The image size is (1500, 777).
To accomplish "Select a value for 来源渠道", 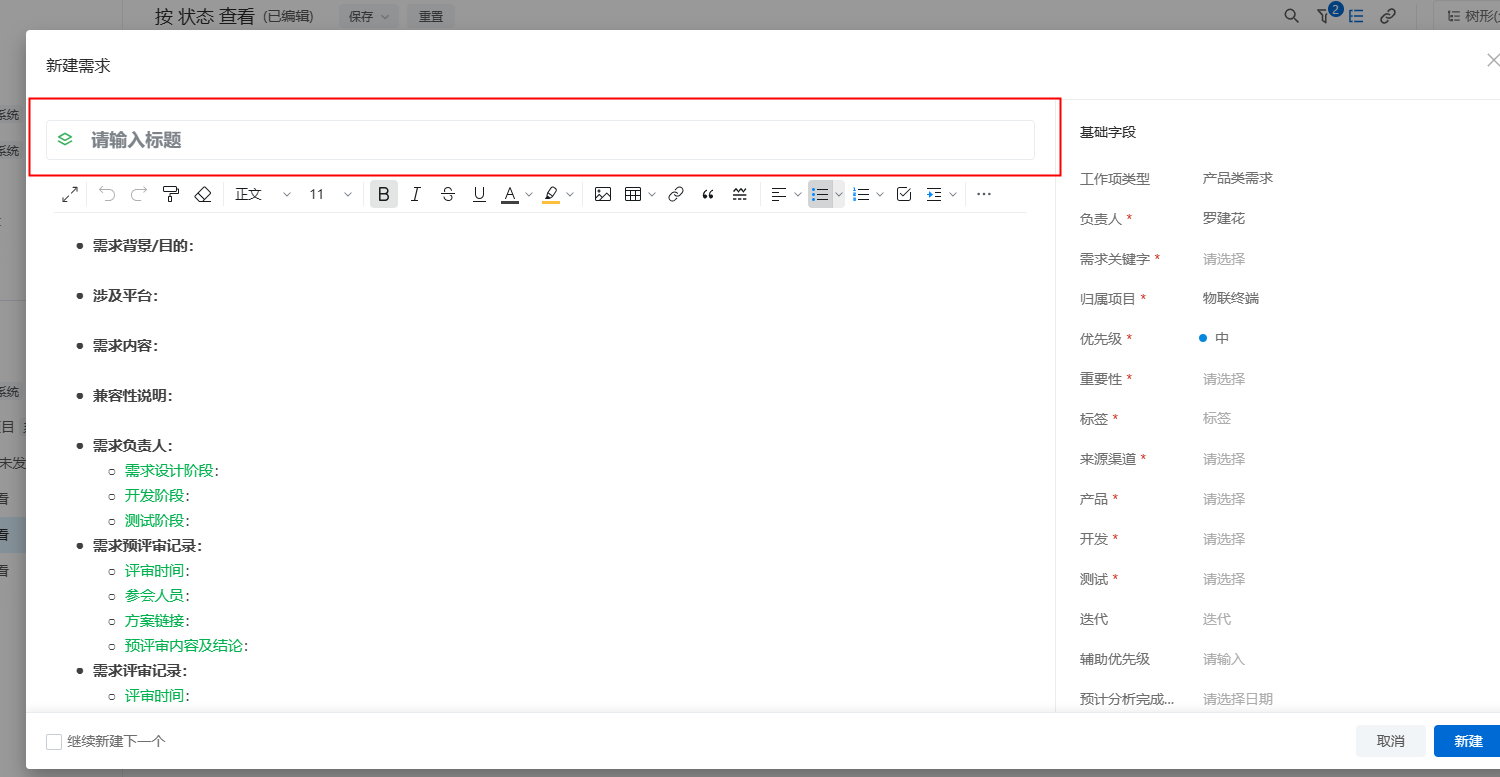I will pyautogui.click(x=1224, y=459).
